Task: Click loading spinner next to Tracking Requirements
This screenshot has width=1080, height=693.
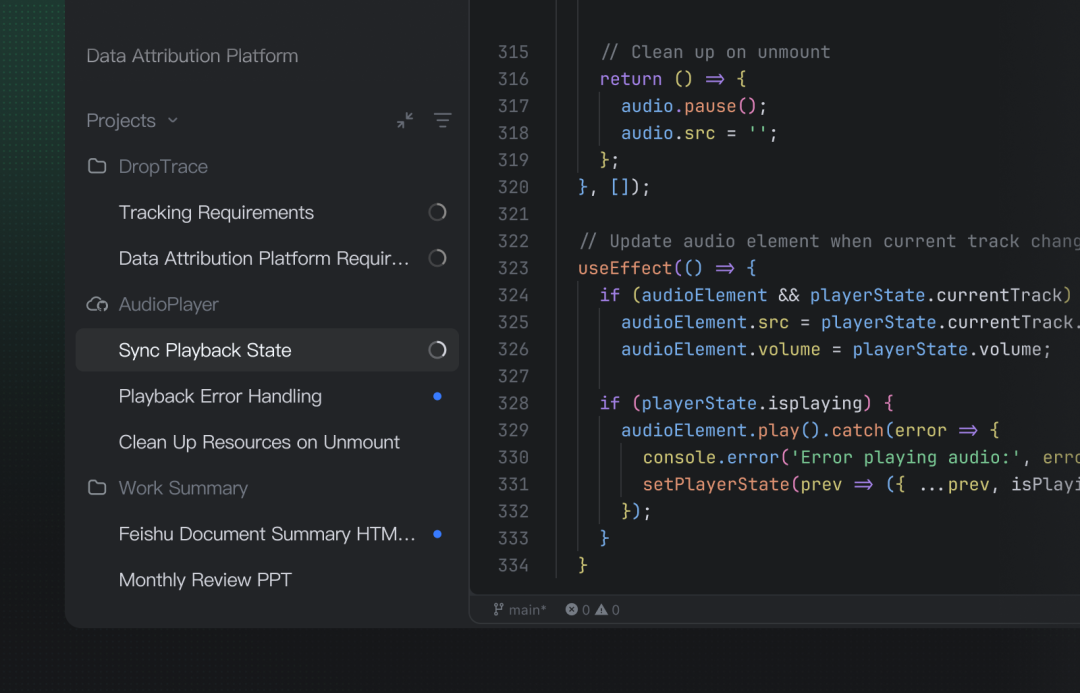Action: (x=437, y=212)
